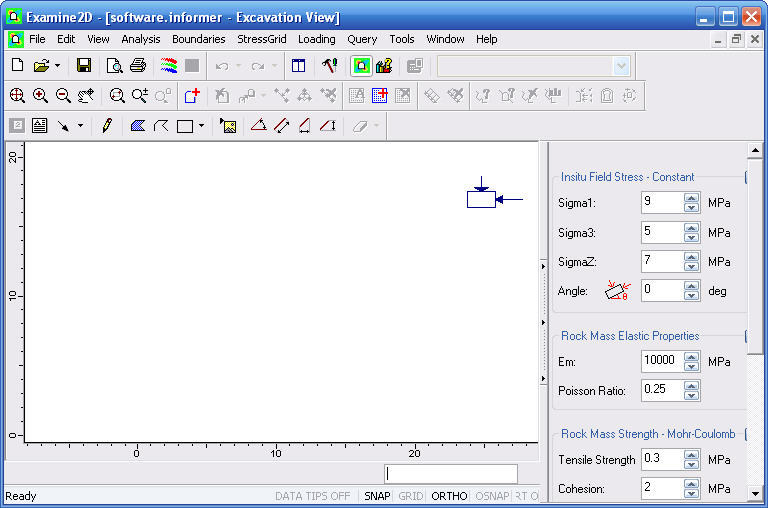Viewport: 768px width, 508px height.
Task: Select the arrow drawing tool
Action: coord(63,126)
